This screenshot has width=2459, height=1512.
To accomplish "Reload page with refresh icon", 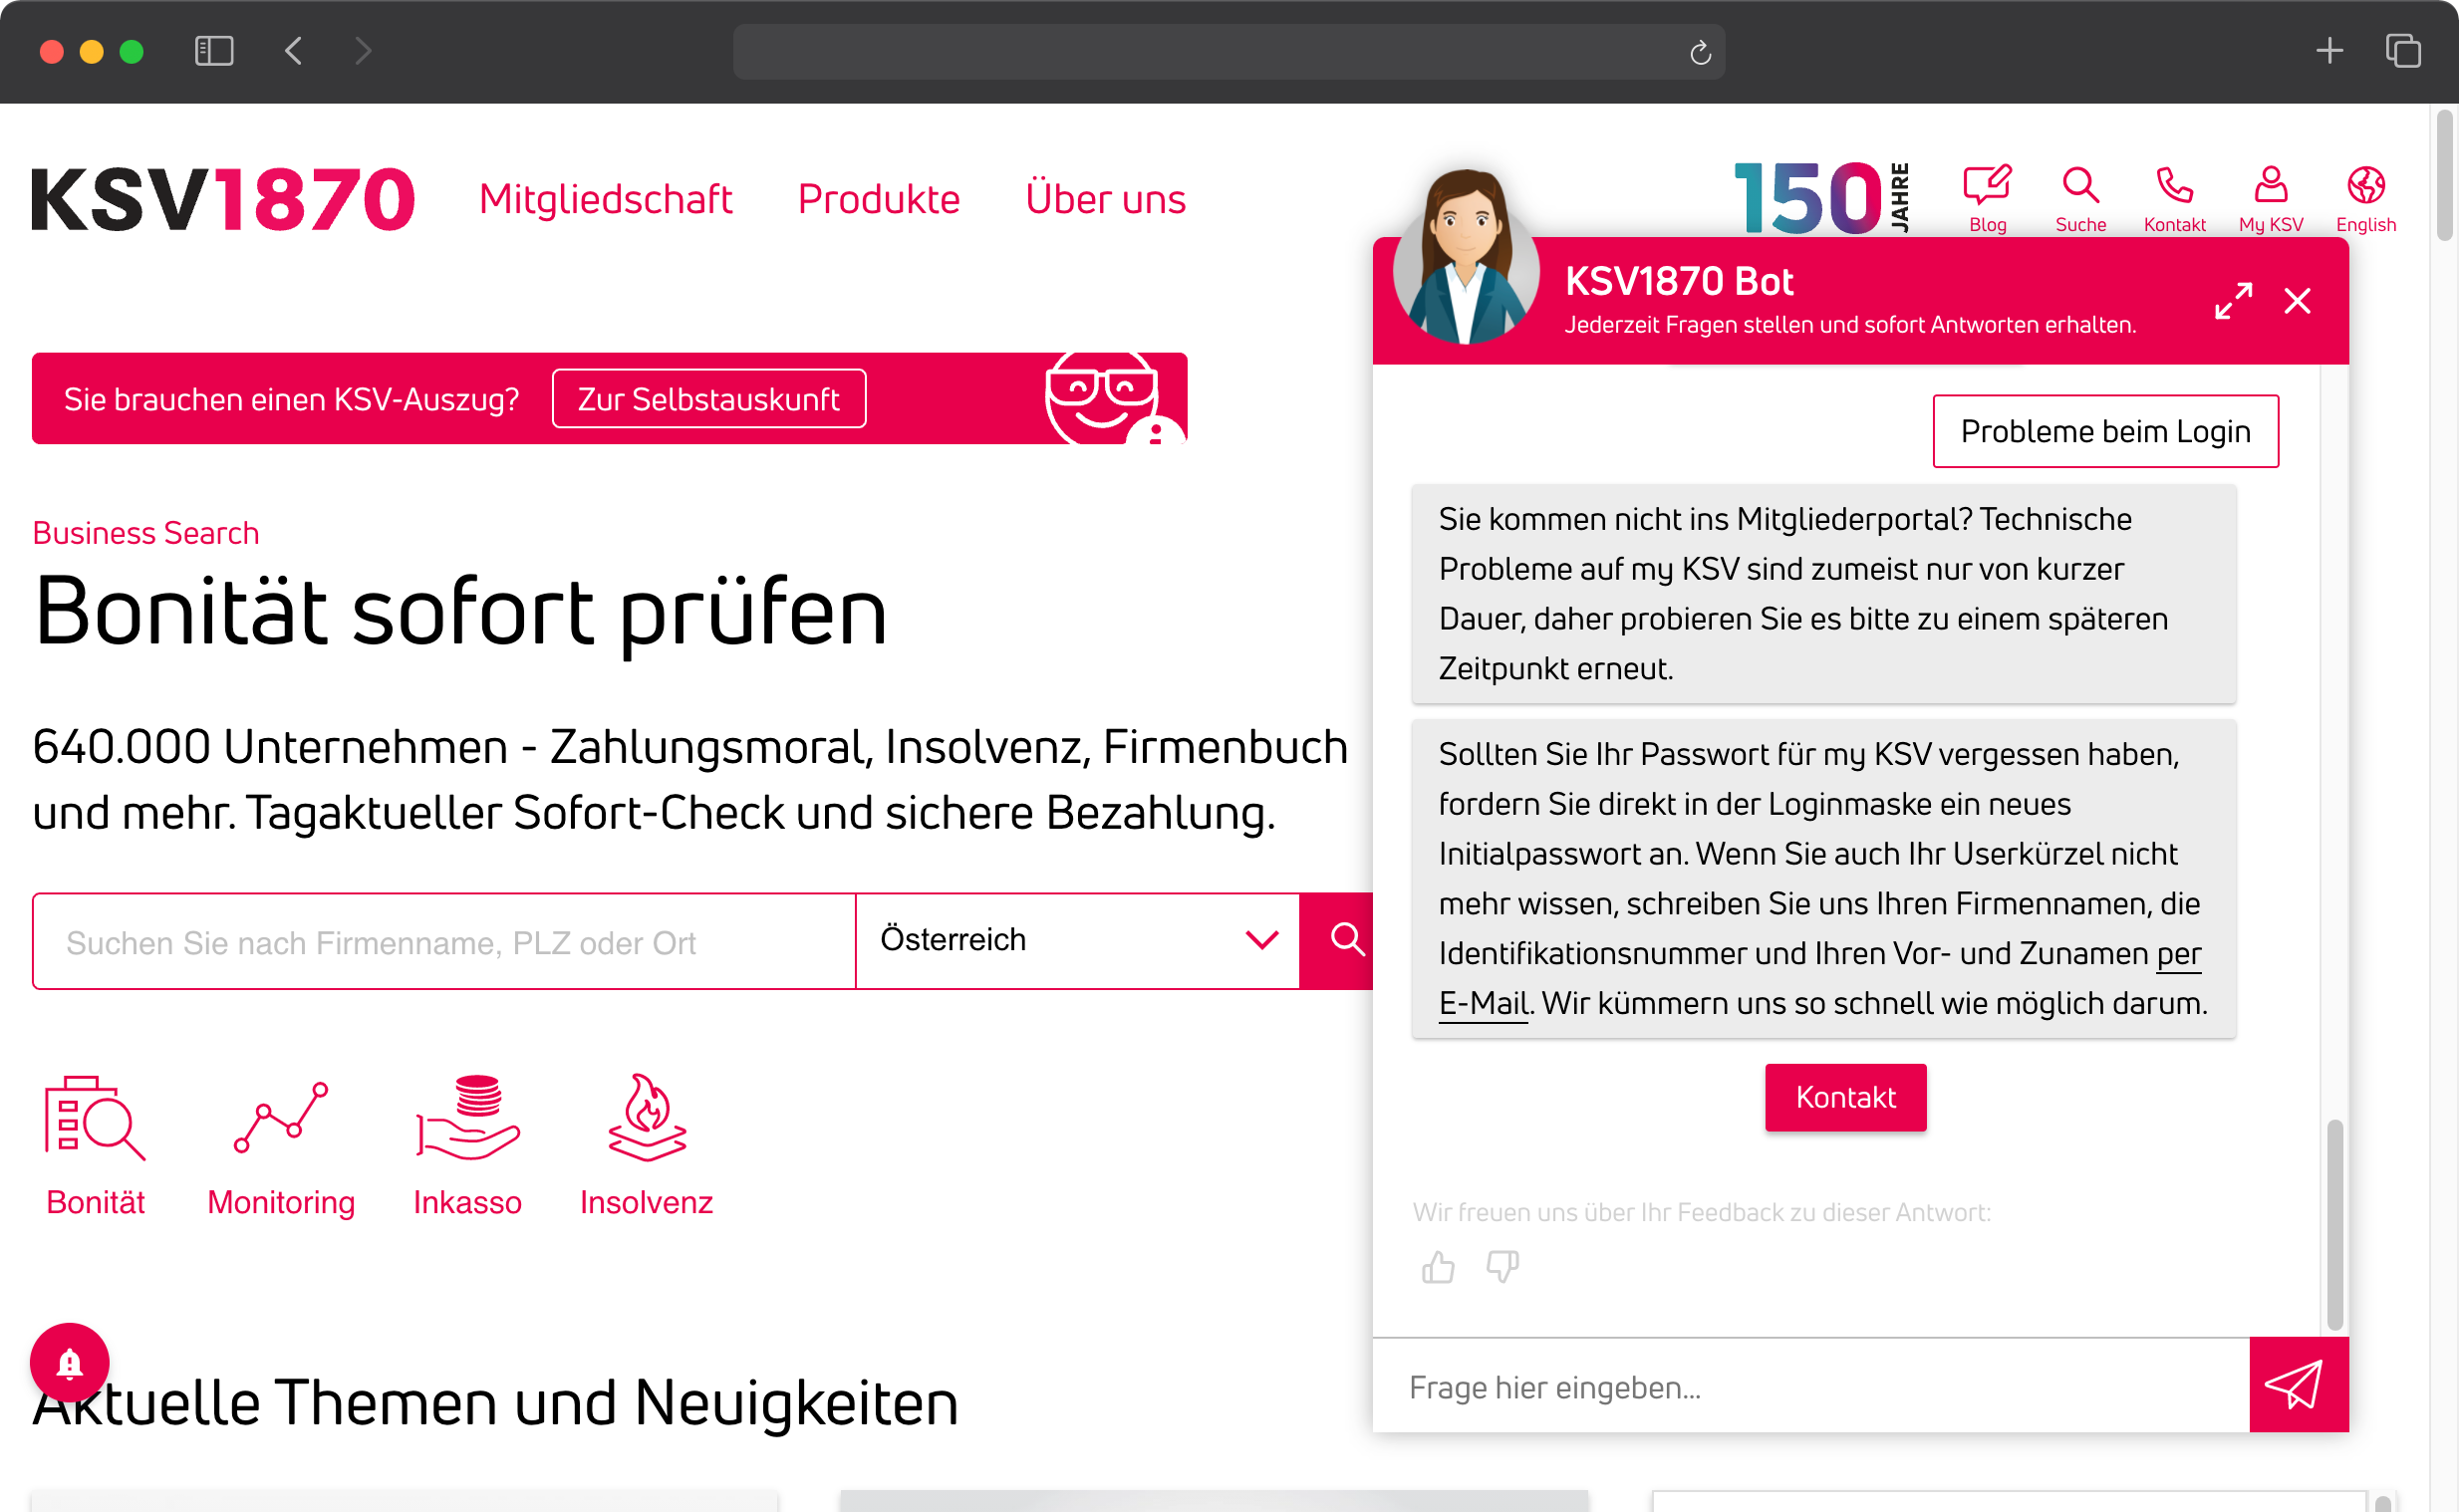I will point(1699,52).
